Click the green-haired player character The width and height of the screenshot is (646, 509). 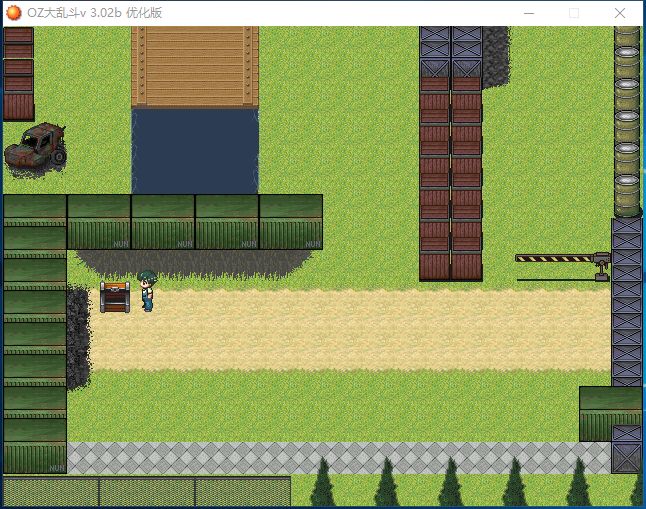point(147,291)
